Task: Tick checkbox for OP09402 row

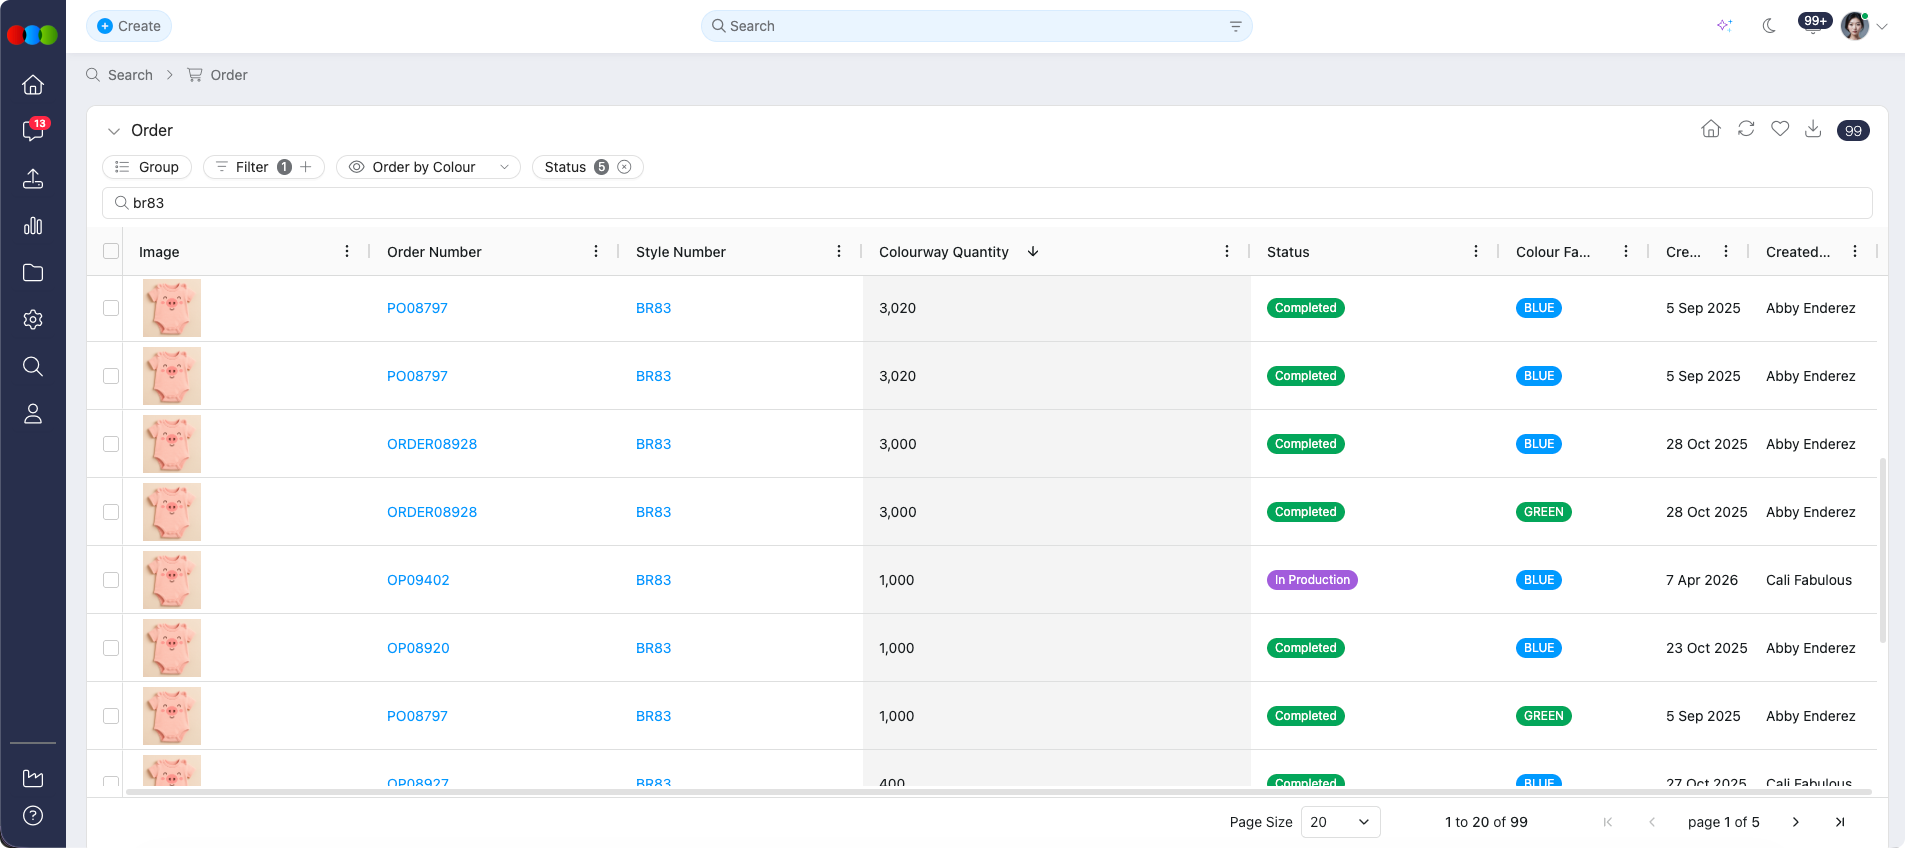Action: [111, 580]
